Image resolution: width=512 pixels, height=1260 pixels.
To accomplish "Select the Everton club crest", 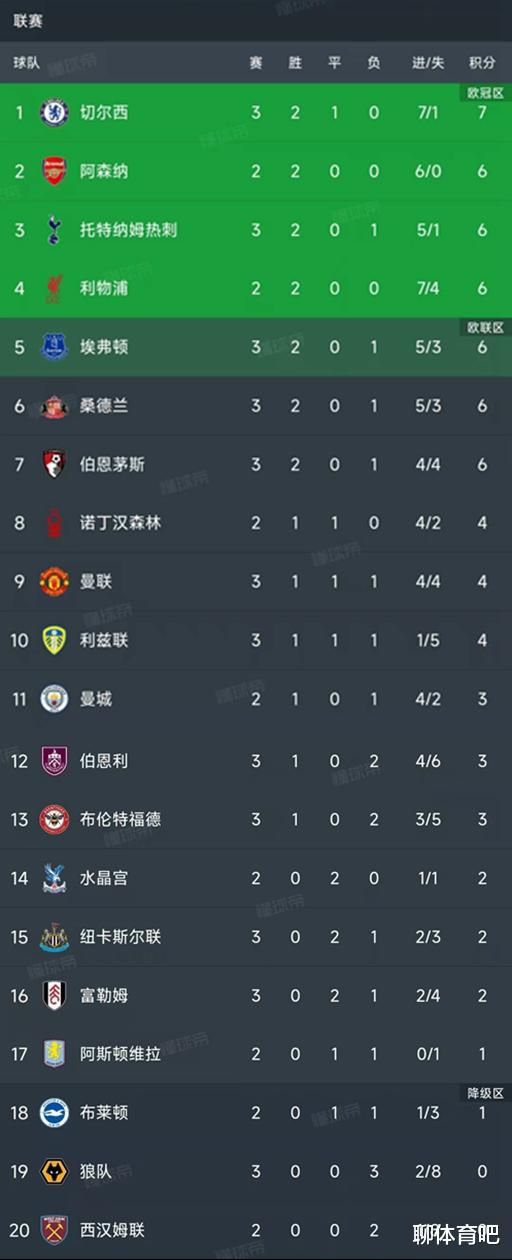I will [54, 347].
